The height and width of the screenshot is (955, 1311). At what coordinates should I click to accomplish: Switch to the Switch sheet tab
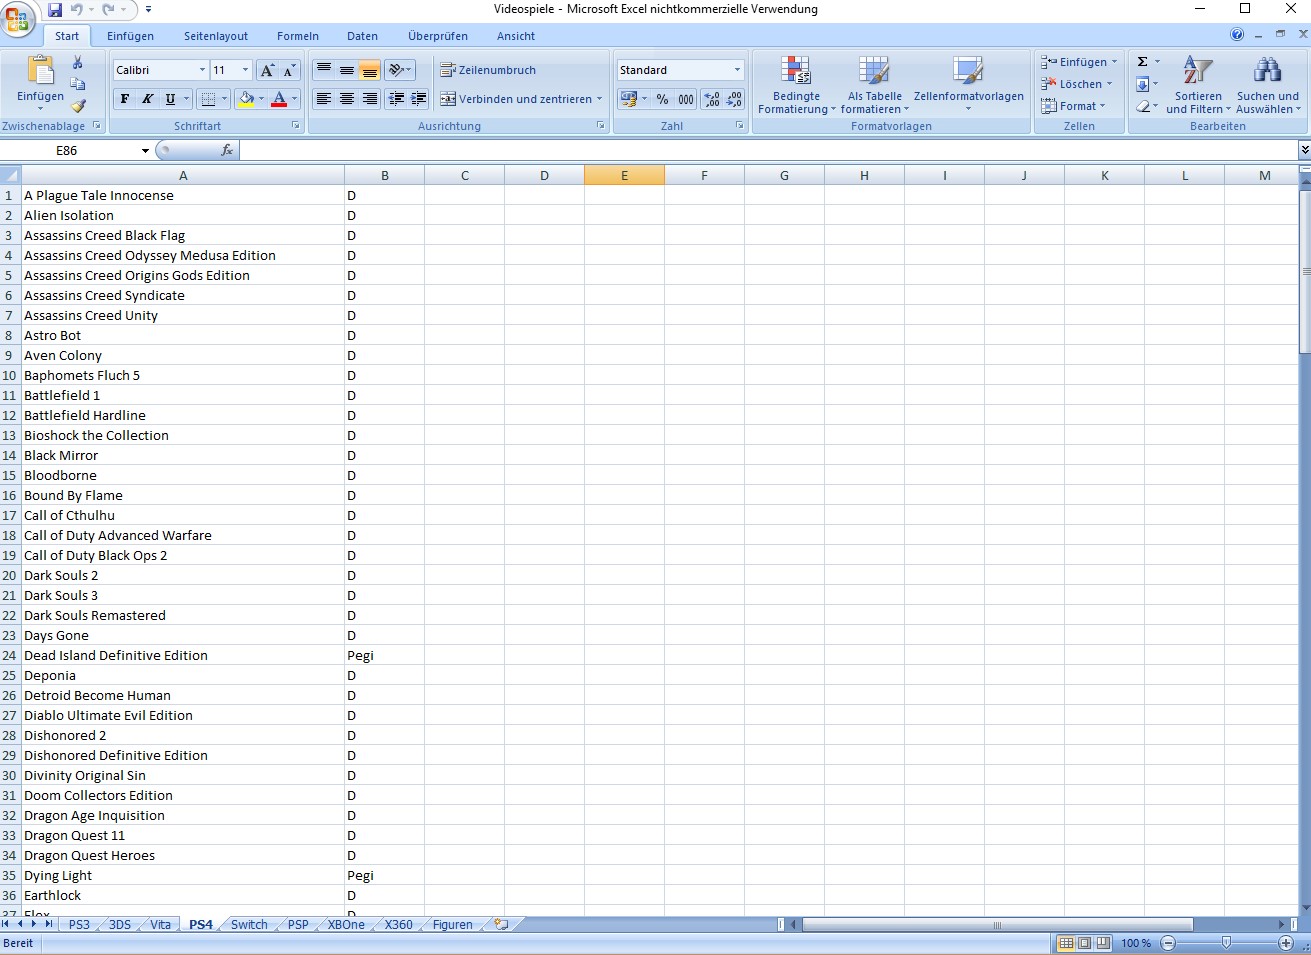(249, 924)
